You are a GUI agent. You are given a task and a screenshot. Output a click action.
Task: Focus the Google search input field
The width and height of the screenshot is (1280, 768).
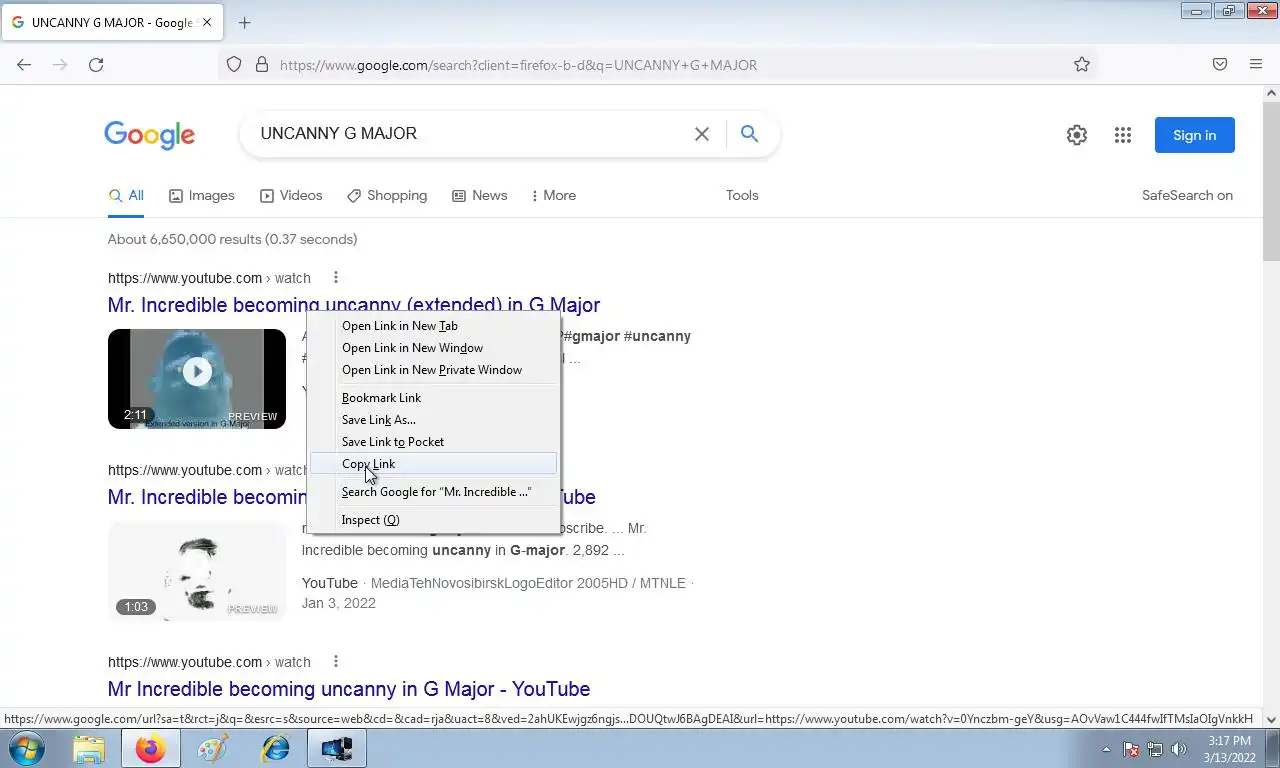[x=470, y=134]
